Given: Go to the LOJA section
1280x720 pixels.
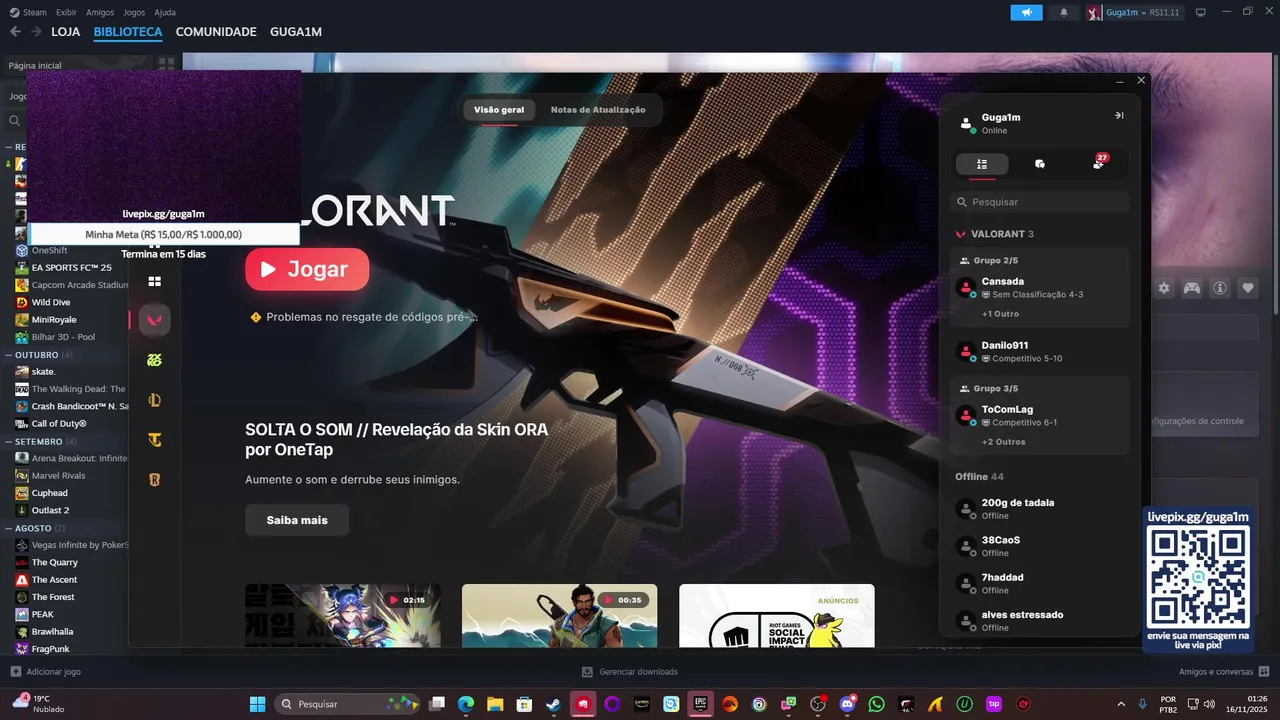Looking at the screenshot, I should [66, 32].
